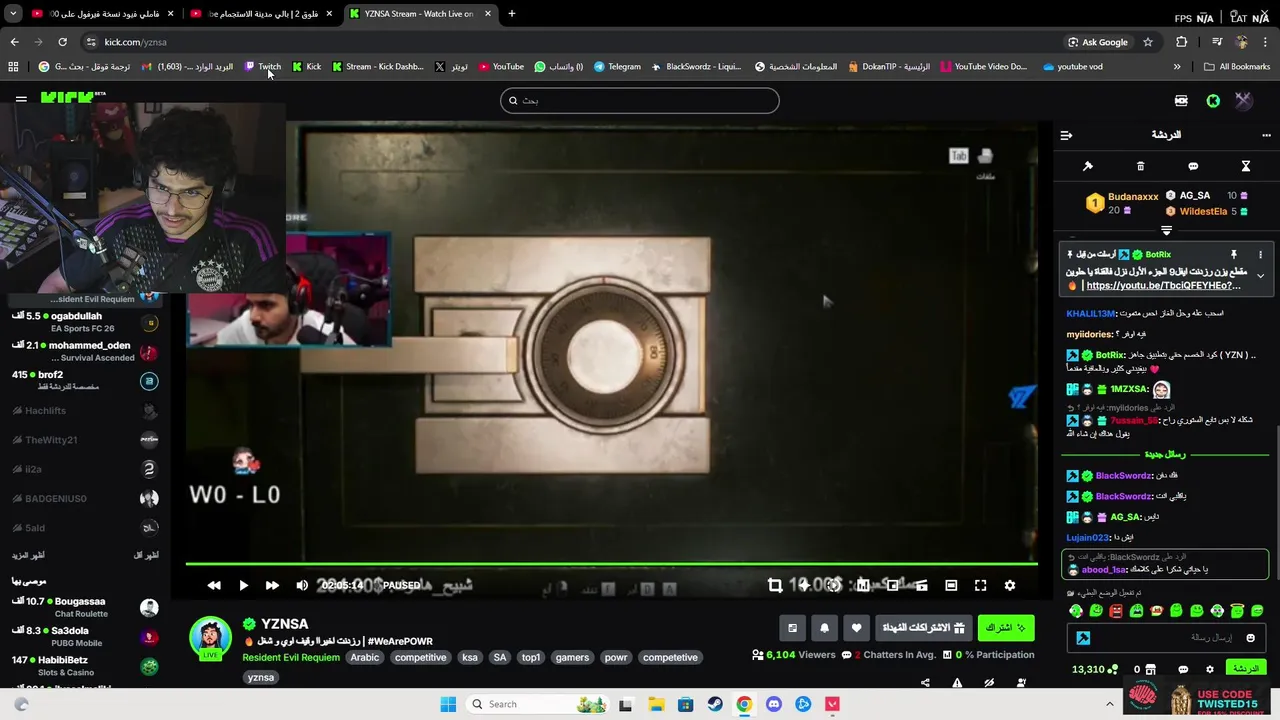Click the heart follow button for YZNSA
Image resolution: width=1280 pixels, height=720 pixels.
856,628
